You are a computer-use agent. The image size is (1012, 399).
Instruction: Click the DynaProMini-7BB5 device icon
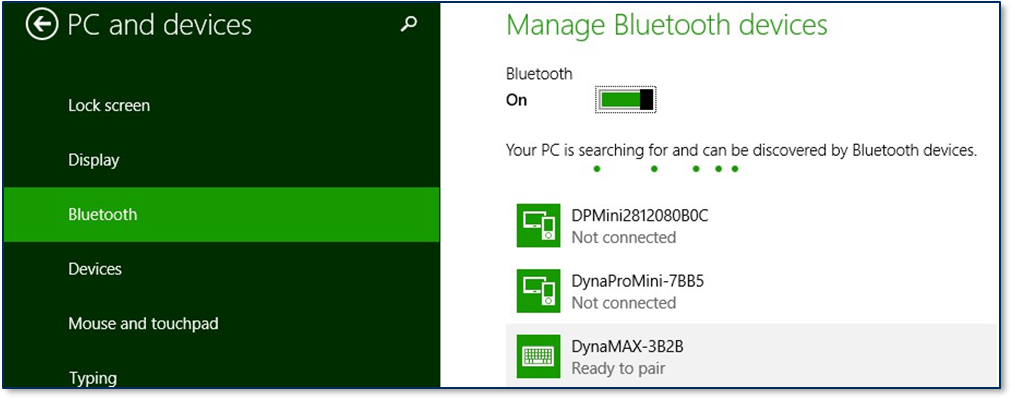(538, 291)
